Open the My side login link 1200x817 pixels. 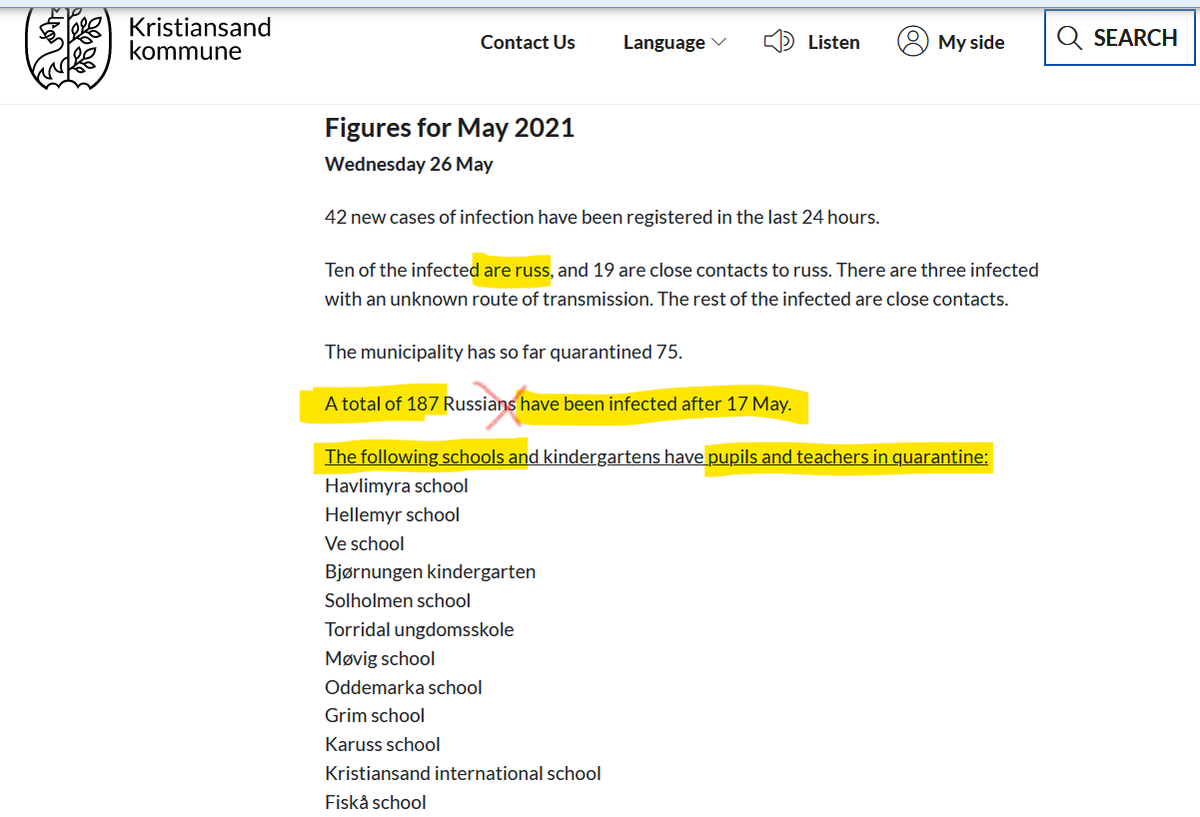click(x=951, y=42)
